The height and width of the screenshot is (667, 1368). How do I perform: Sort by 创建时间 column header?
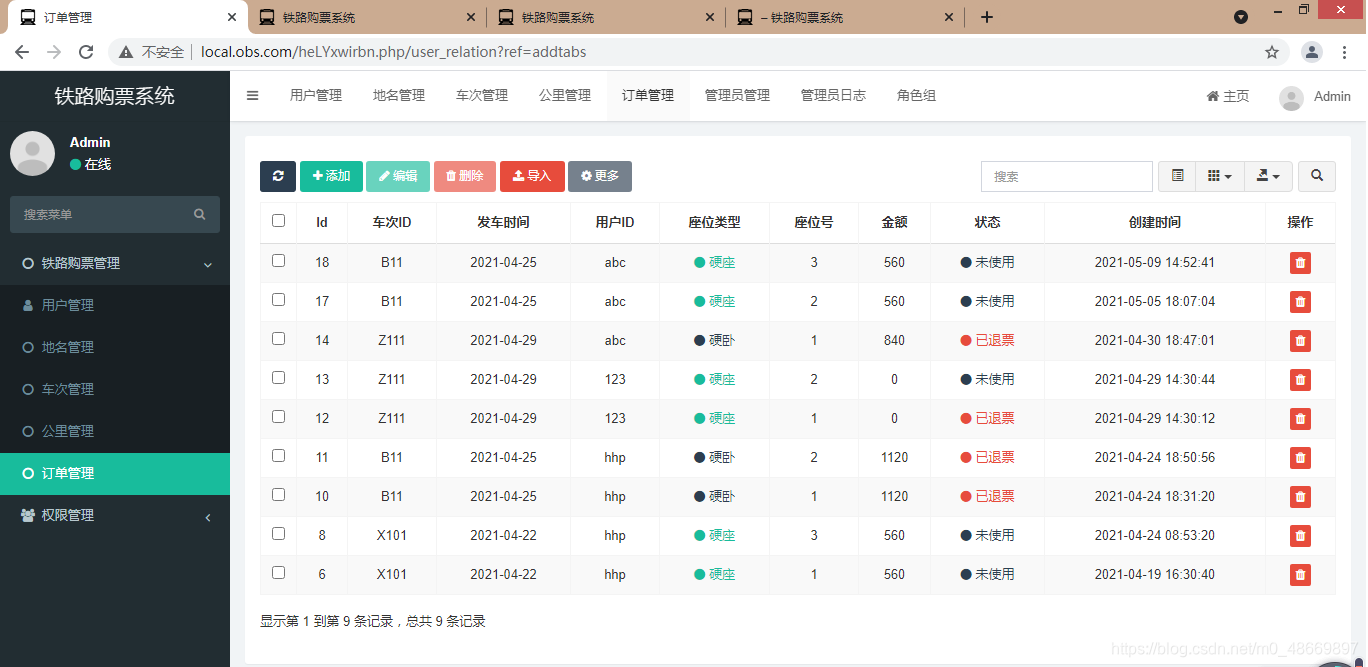pyautogui.click(x=1154, y=222)
